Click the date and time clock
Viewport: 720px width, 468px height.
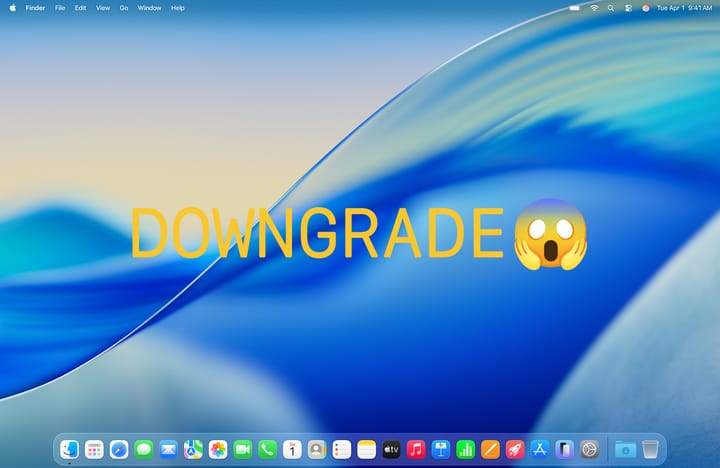(684, 8)
